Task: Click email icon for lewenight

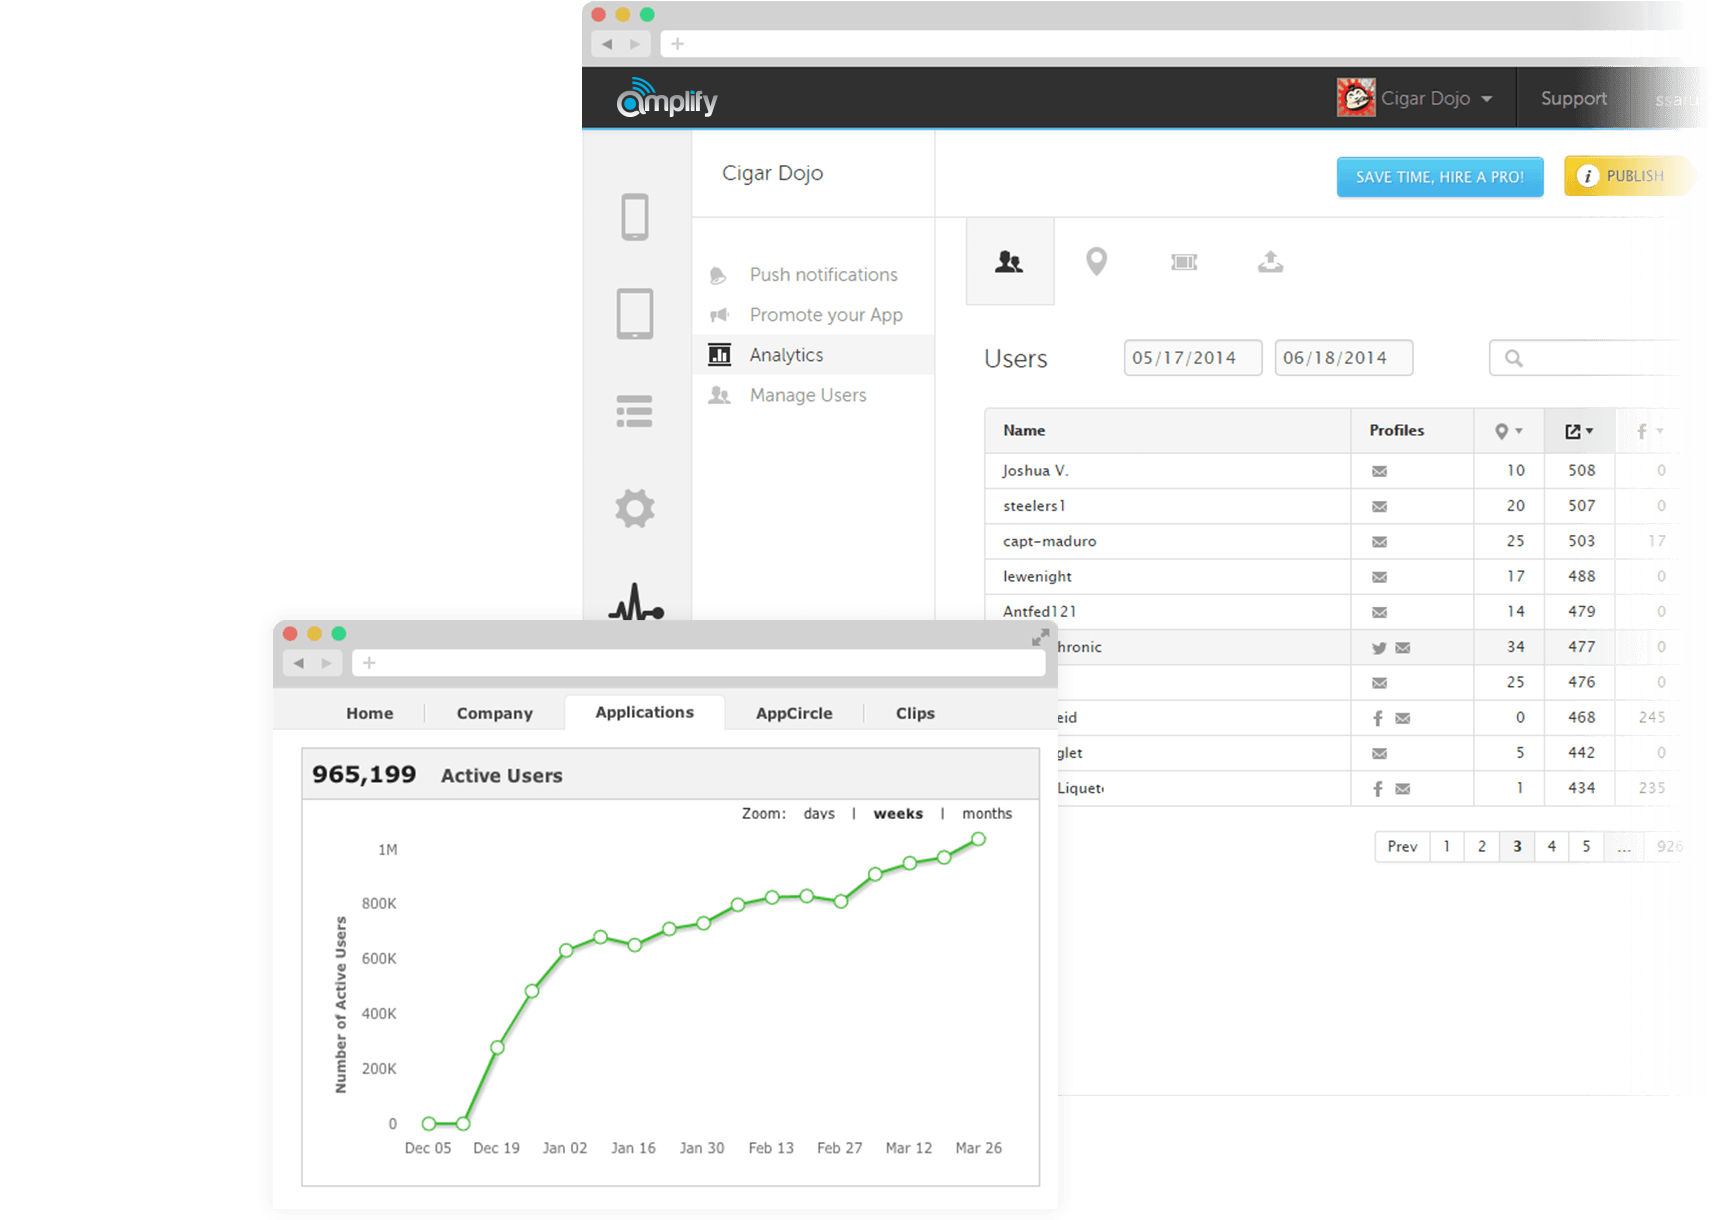Action: click(x=1379, y=577)
